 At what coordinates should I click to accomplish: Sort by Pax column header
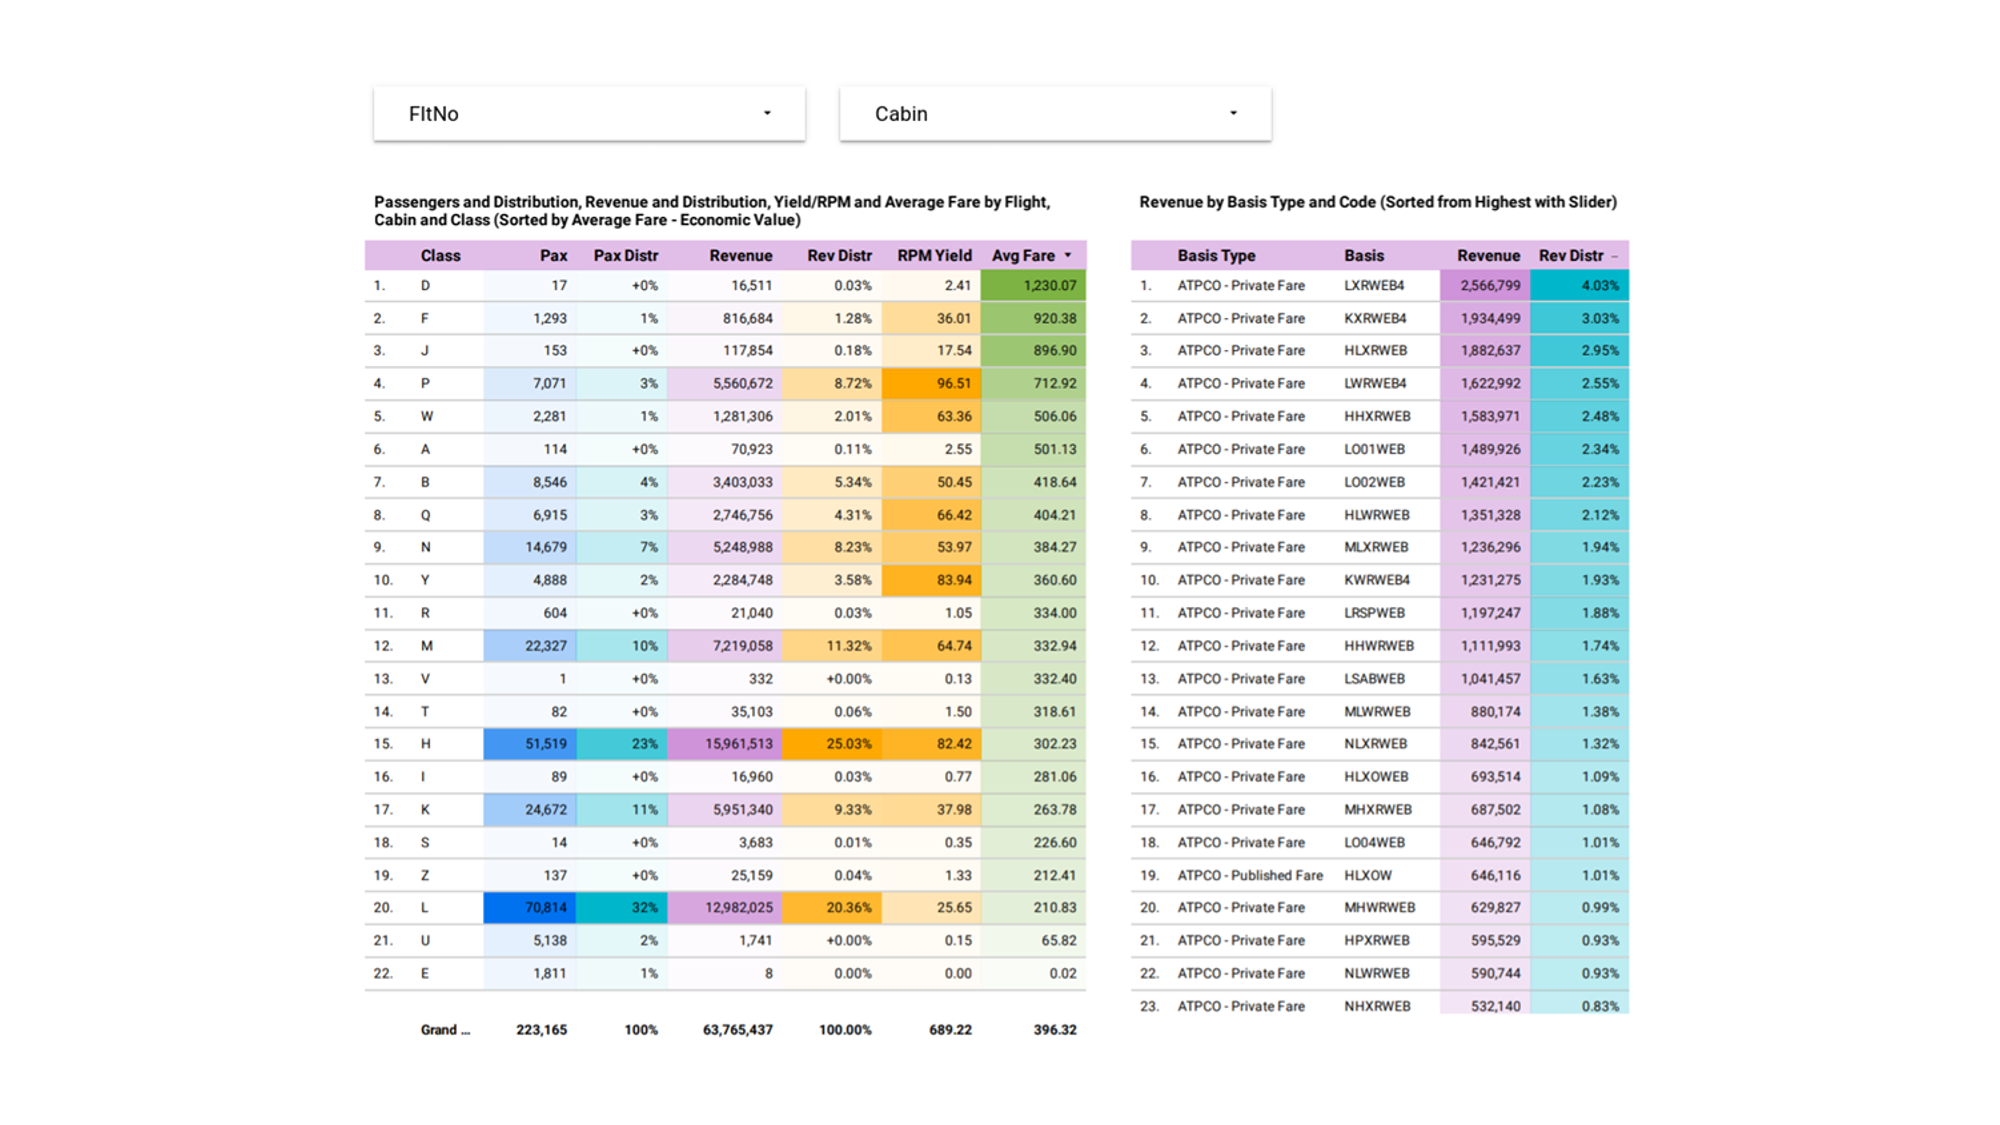pos(553,256)
